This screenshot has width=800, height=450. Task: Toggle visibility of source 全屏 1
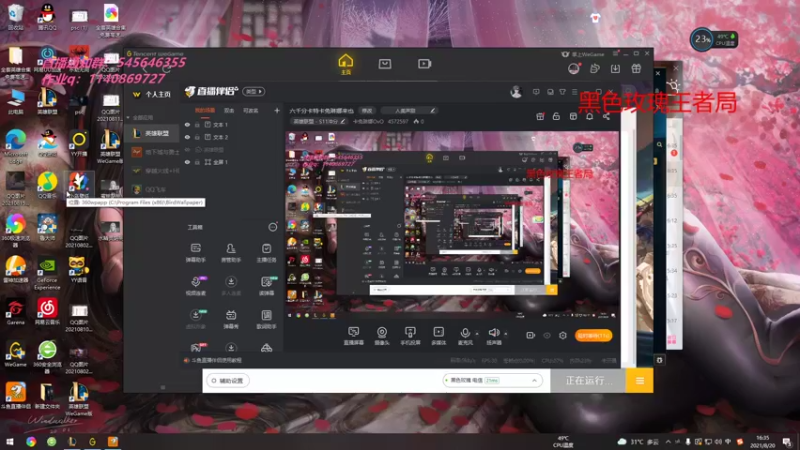(x=187, y=162)
